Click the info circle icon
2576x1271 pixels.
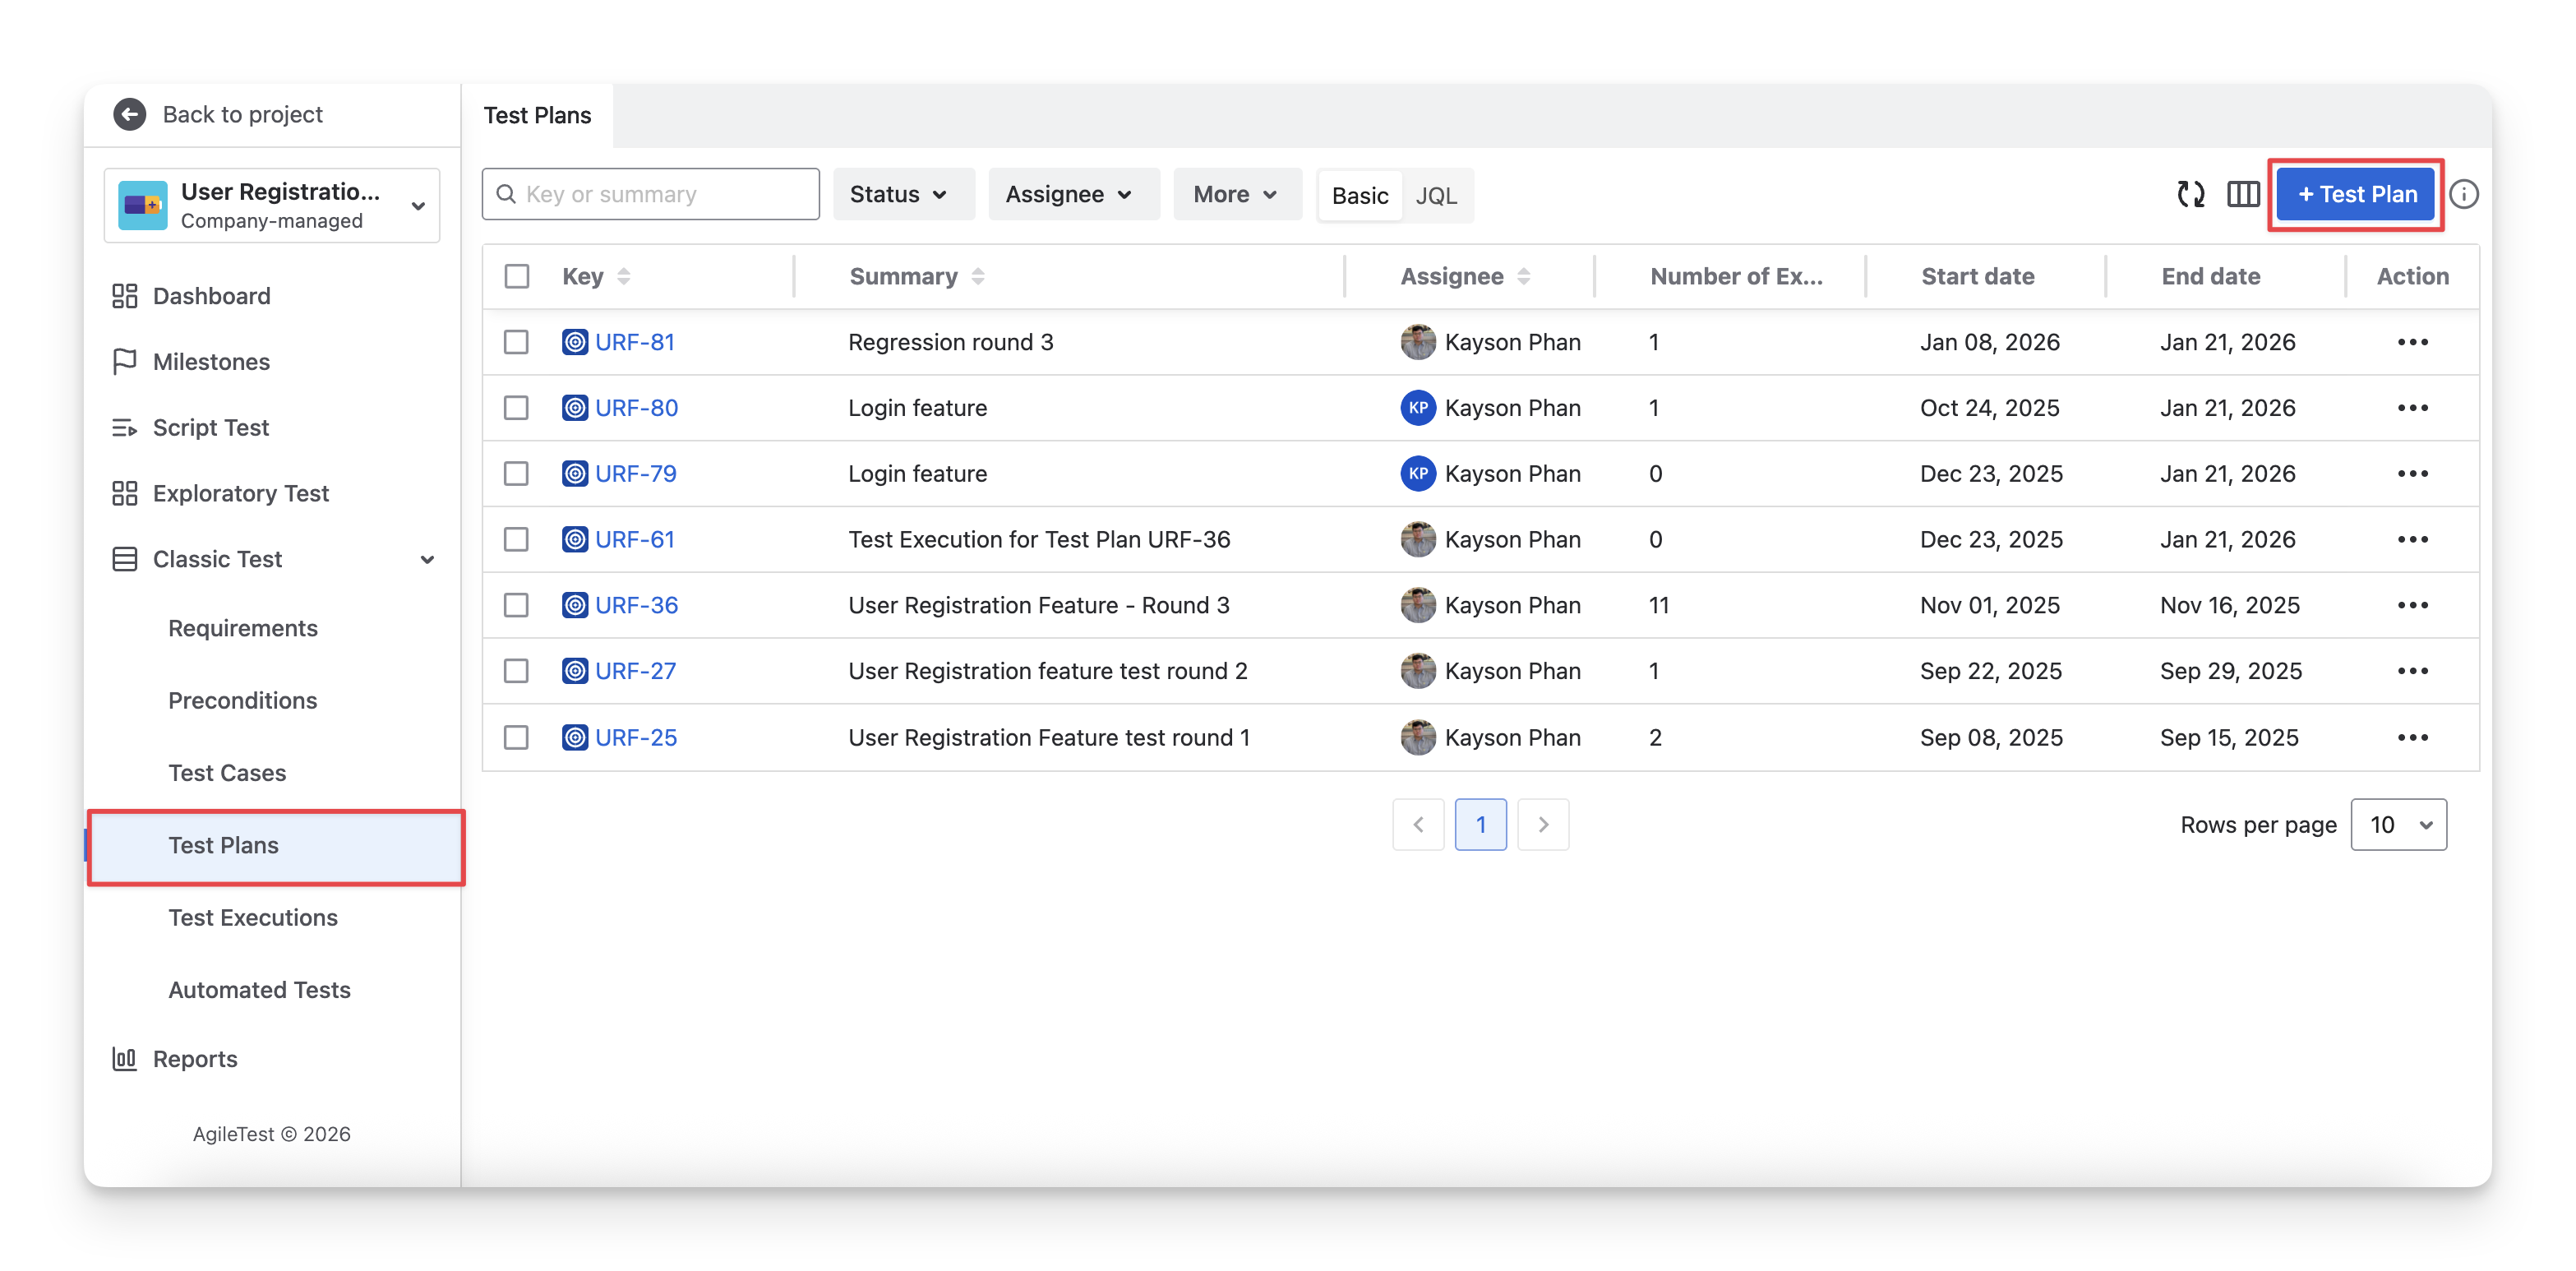point(2464,194)
